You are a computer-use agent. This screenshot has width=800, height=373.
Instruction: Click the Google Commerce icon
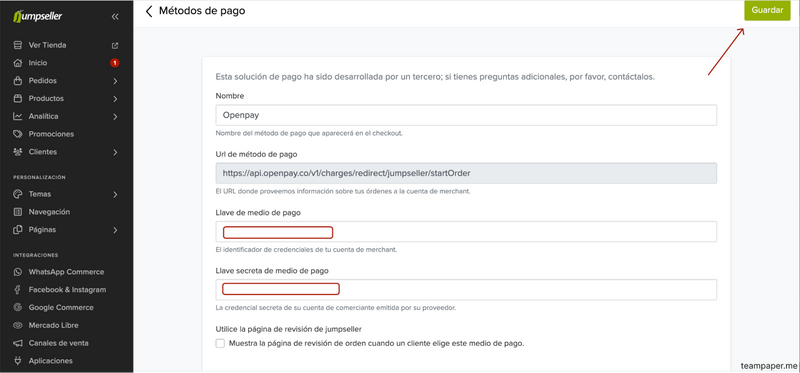[18, 308]
